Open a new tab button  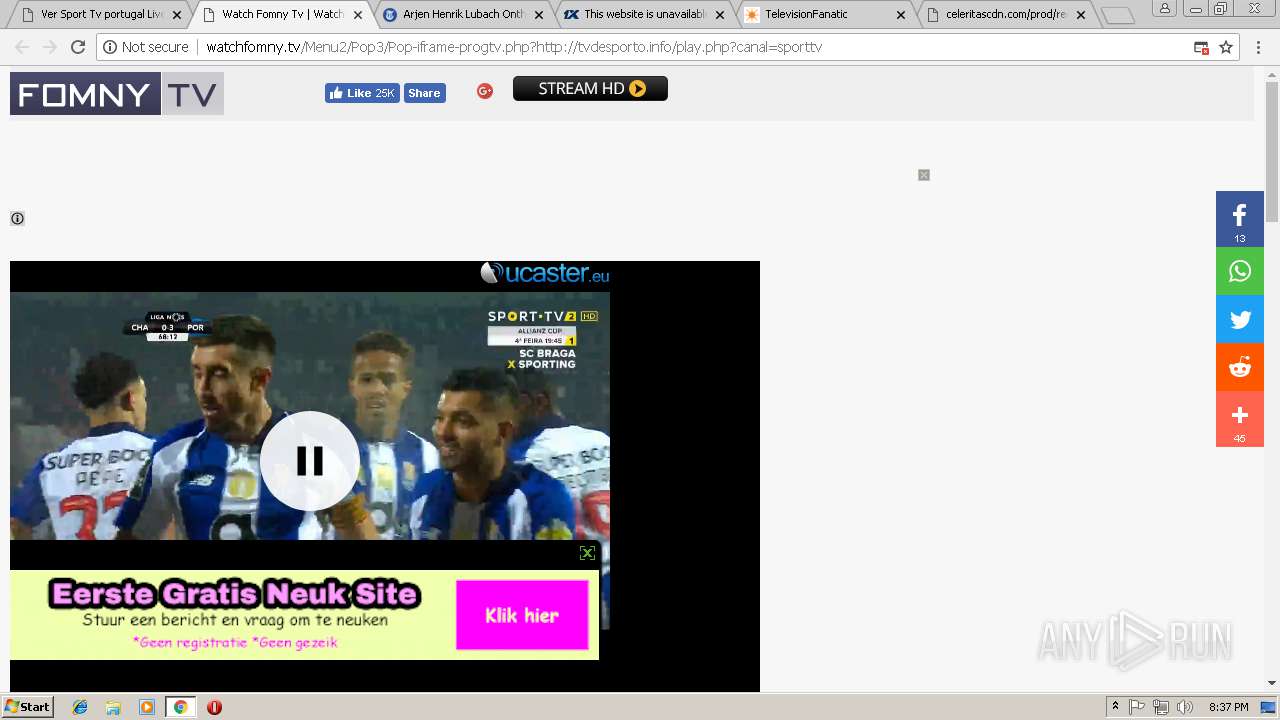tap(1118, 15)
